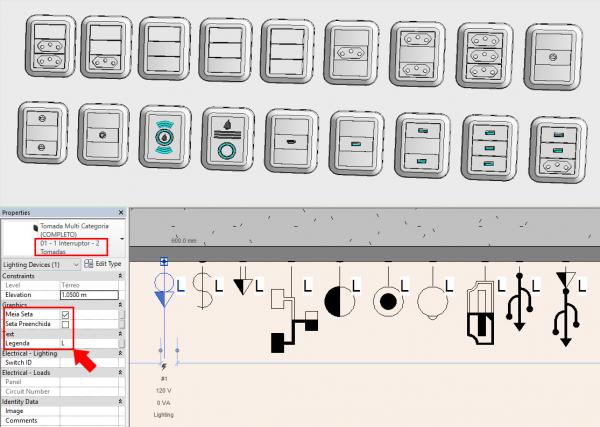Click the lightning bolt circuit icon below symbol
Viewport: 600px width, 427px height.
click(x=164, y=367)
